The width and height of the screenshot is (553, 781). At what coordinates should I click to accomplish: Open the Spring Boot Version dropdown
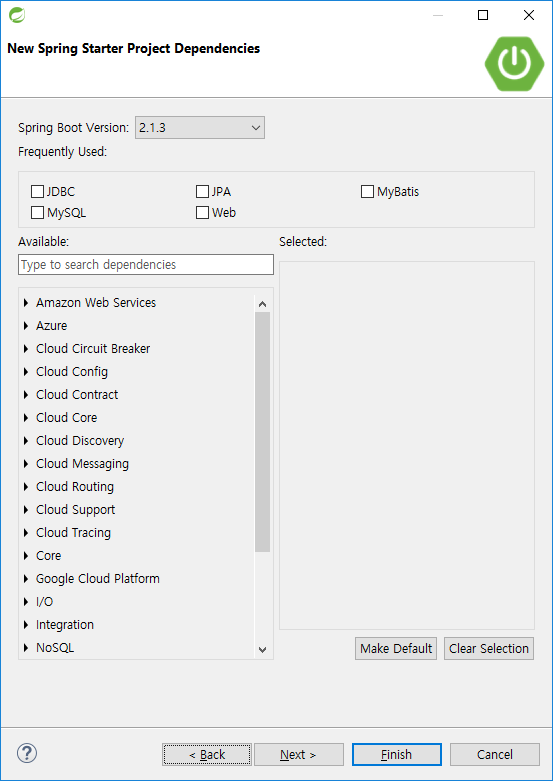(x=200, y=128)
